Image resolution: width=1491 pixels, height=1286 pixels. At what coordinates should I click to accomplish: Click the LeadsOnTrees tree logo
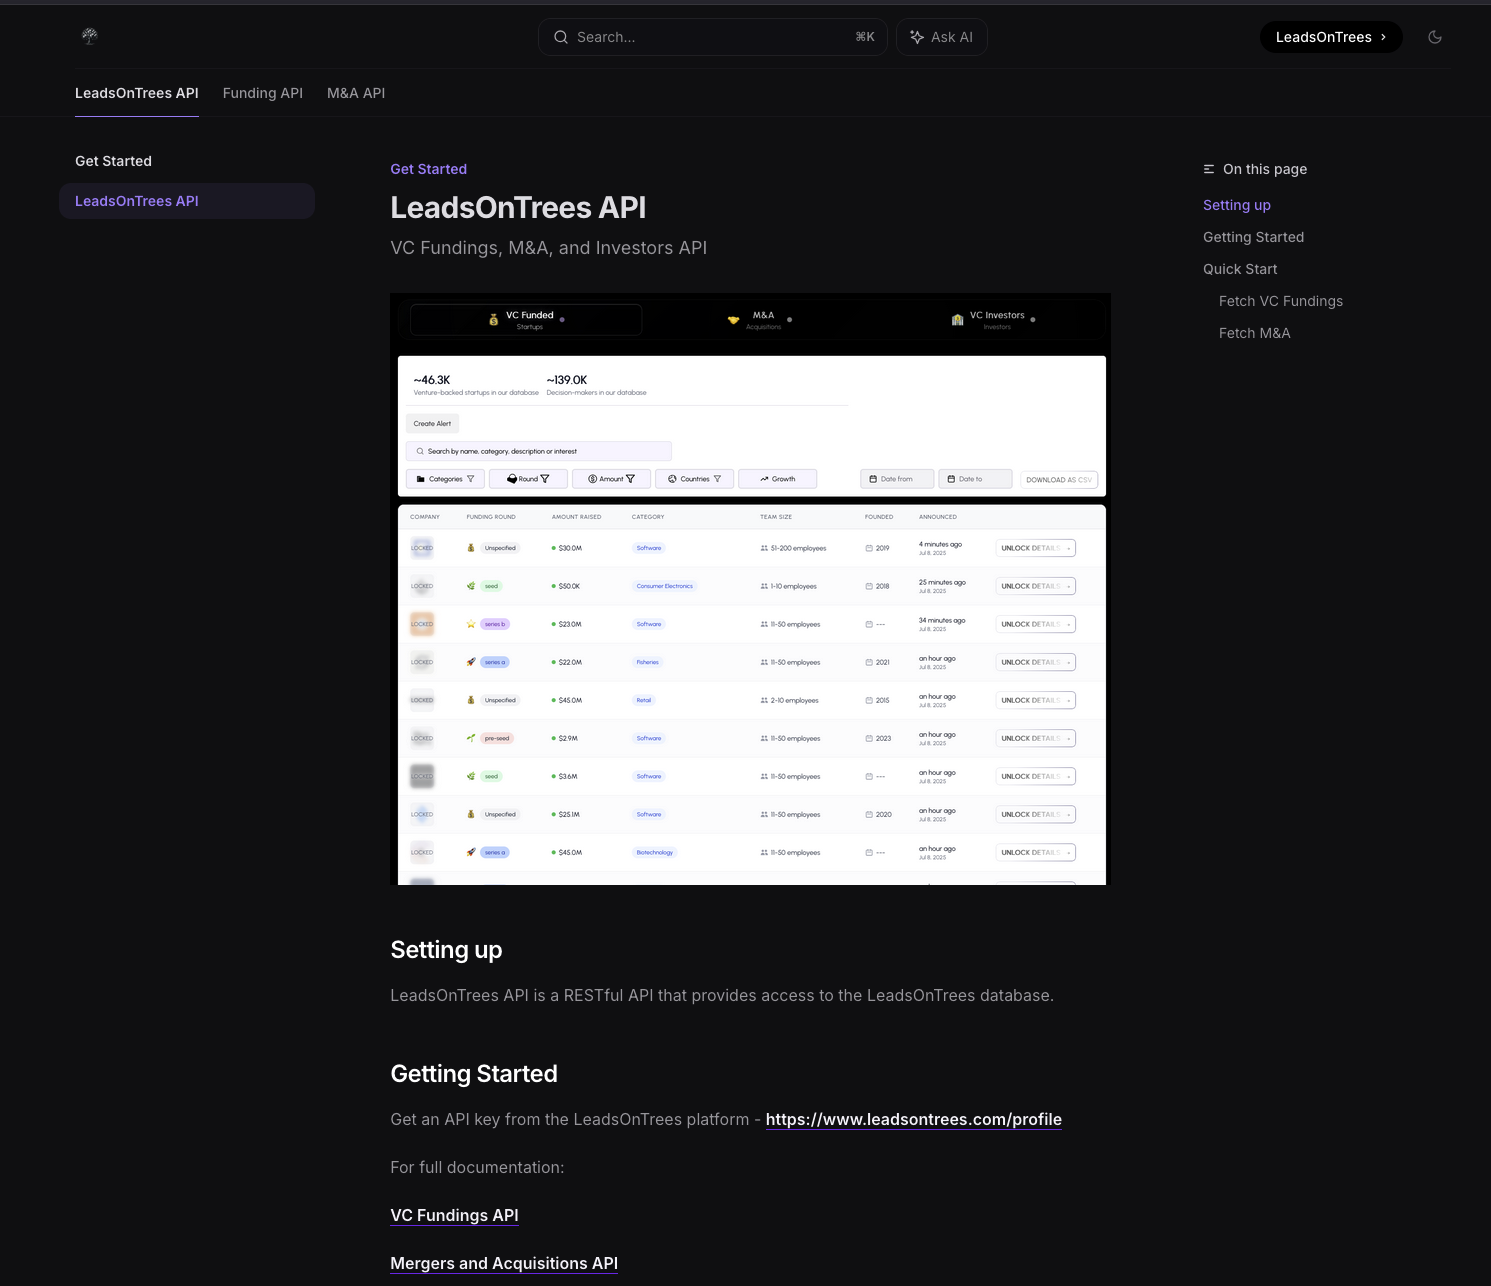(x=90, y=37)
